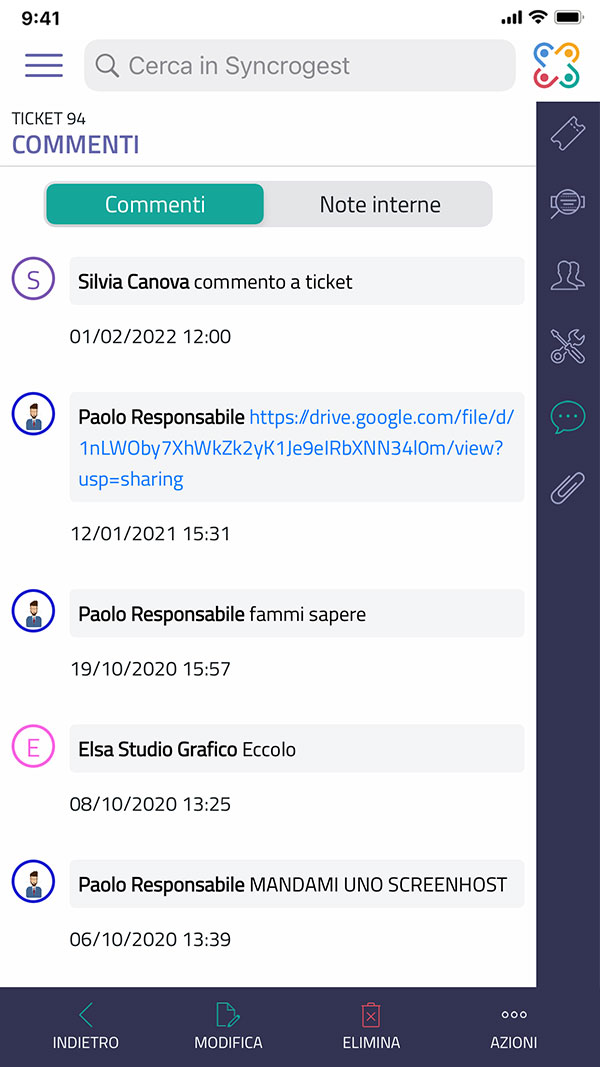600x1067 pixels.
Task: Tap Silvia Canova's avatar circle
Action: pyautogui.click(x=33, y=280)
